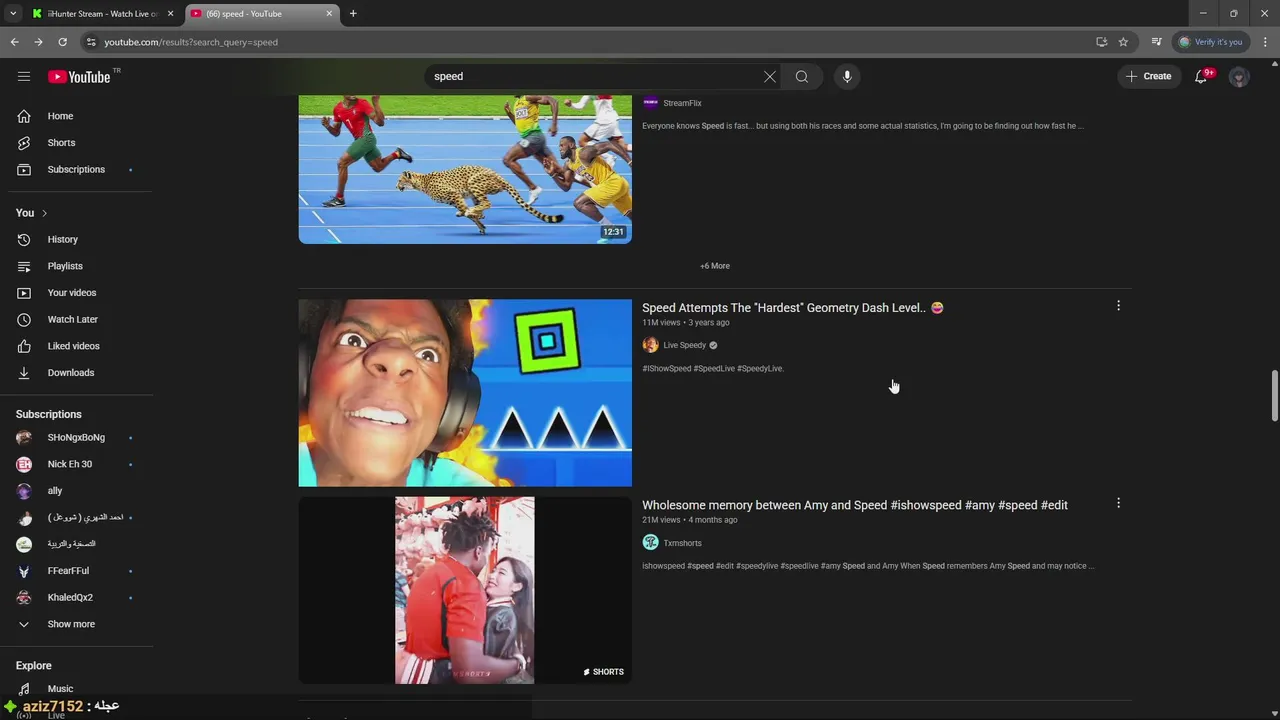This screenshot has height=720, width=1280.
Task: Click the Live Speedy channel name
Action: pos(684,345)
